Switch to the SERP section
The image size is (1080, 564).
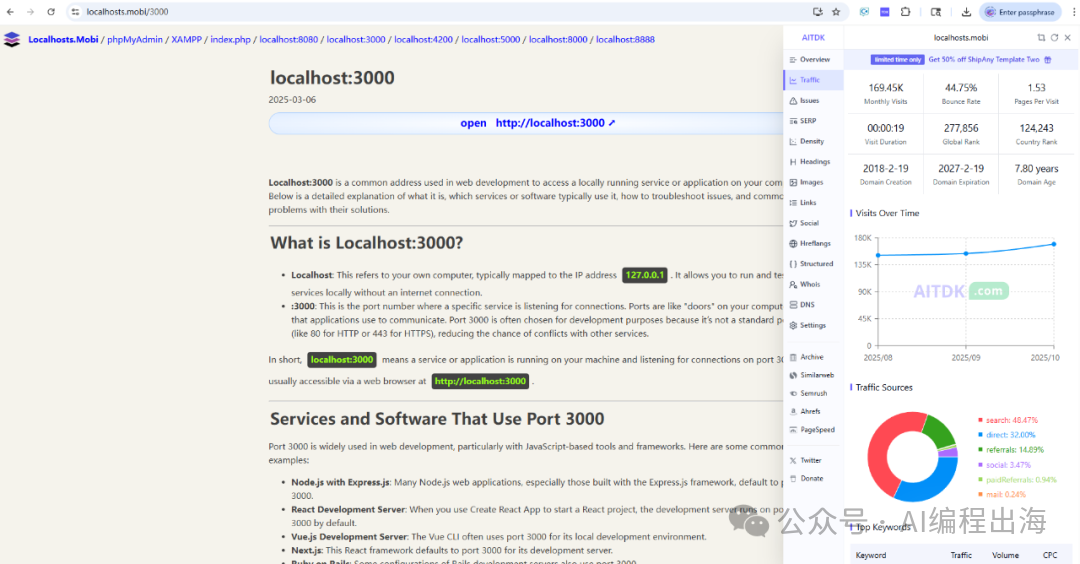click(813, 121)
